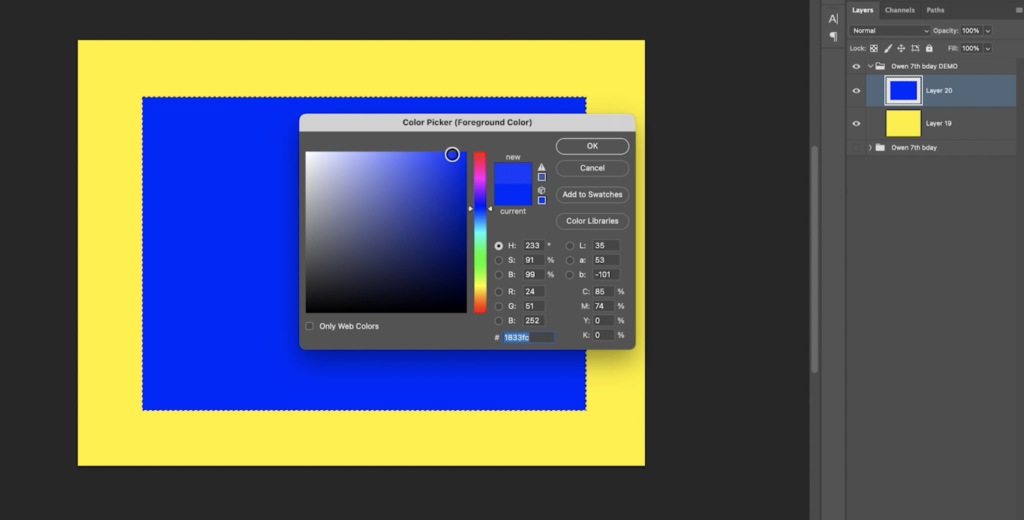Hide Layer 19 with eye icon

coord(856,123)
